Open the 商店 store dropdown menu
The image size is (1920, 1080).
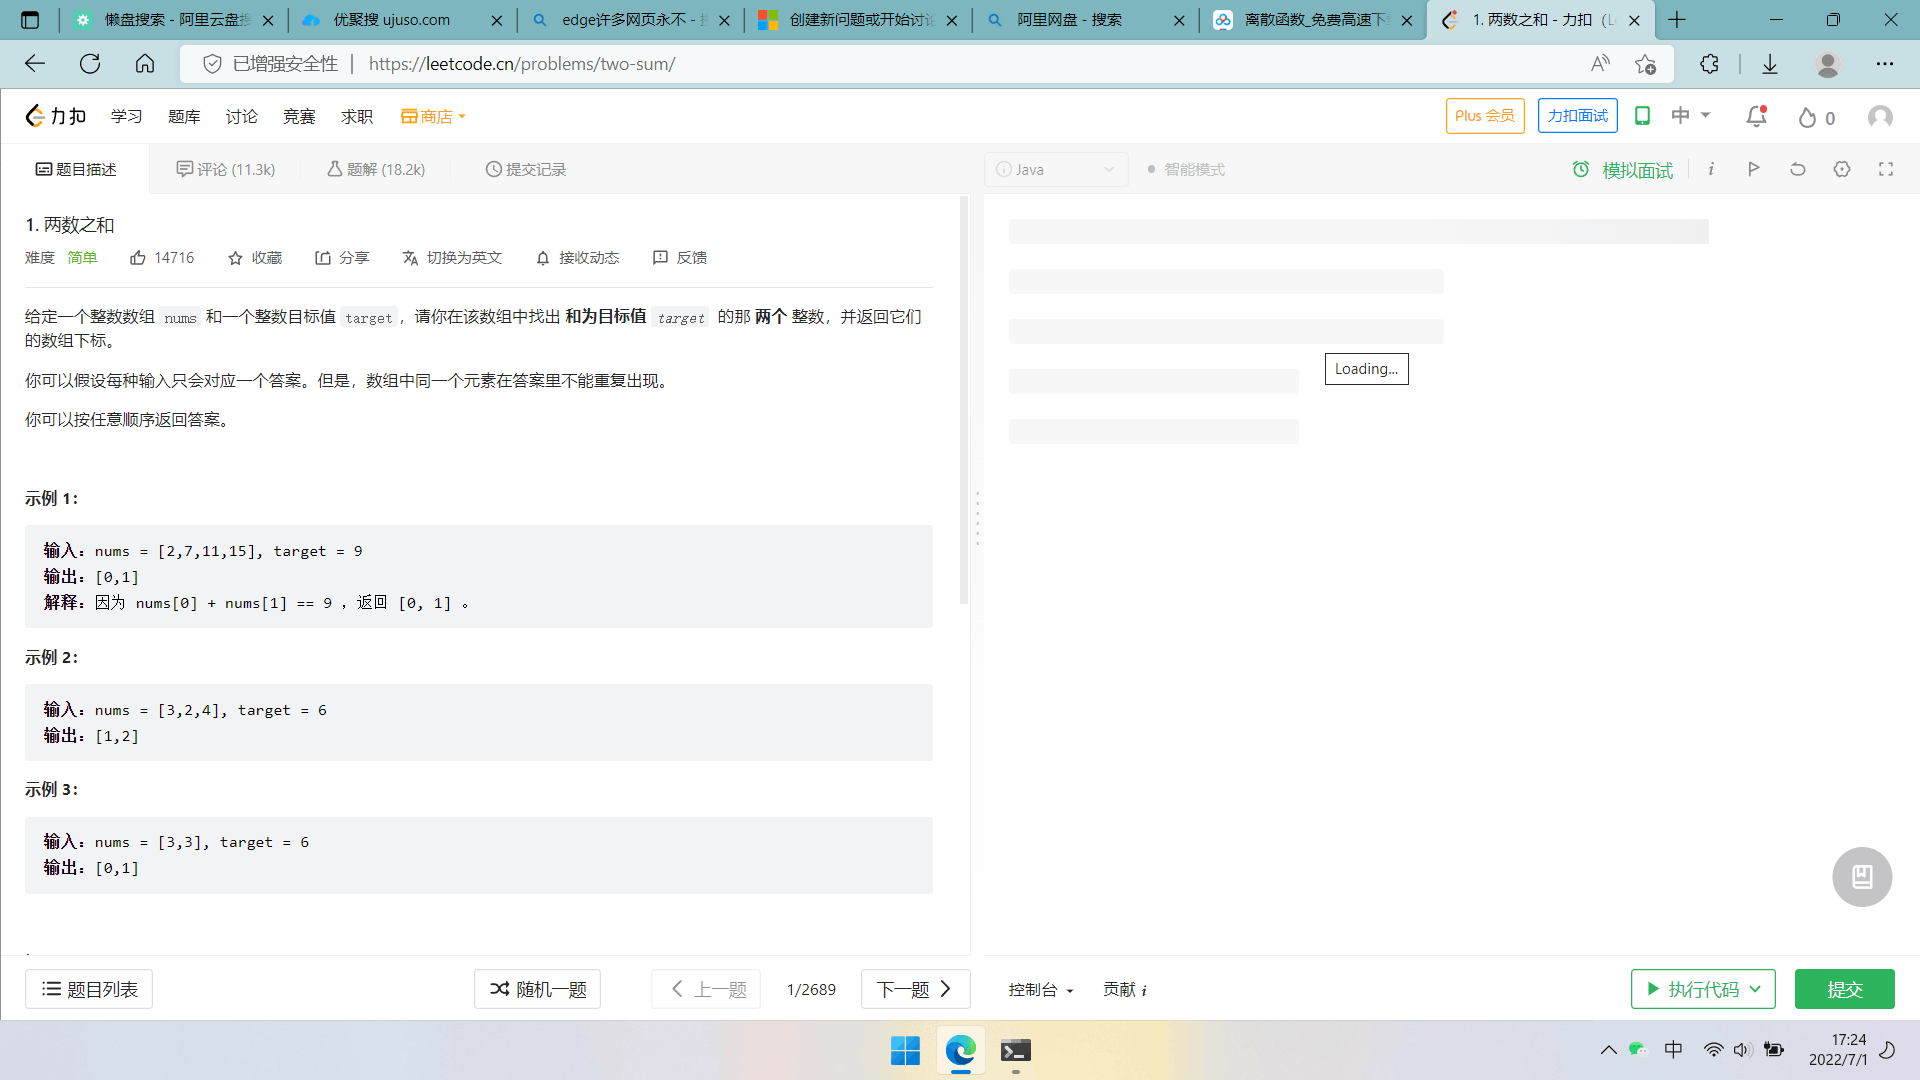tap(434, 117)
